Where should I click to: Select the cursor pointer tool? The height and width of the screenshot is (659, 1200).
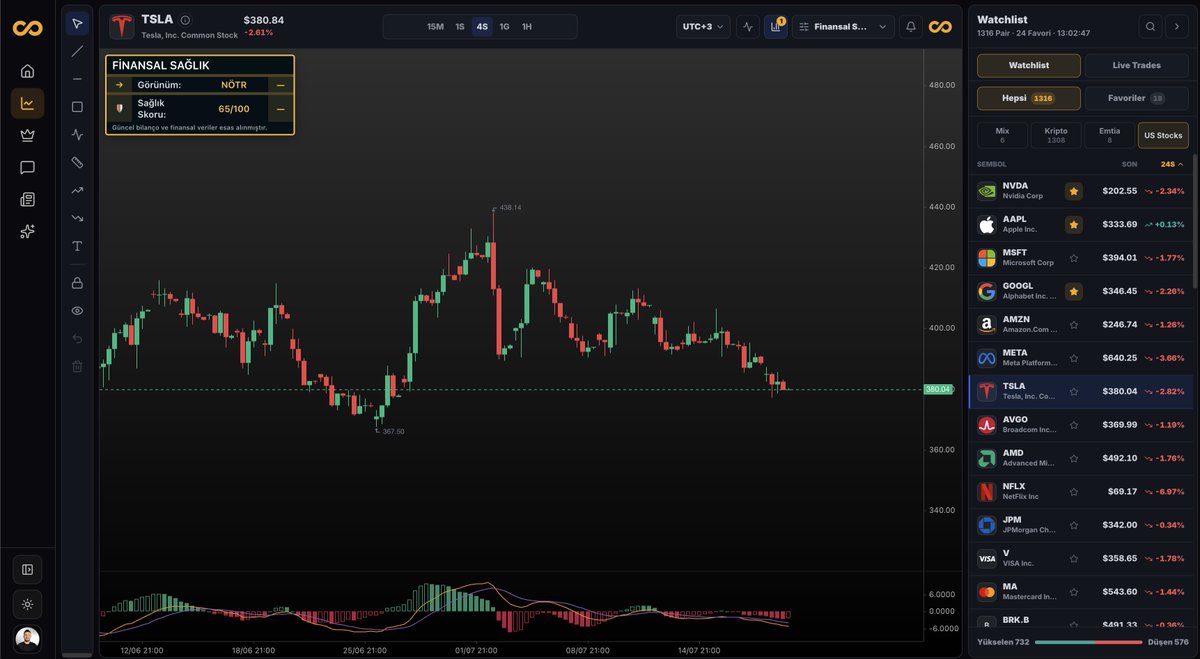[77, 23]
